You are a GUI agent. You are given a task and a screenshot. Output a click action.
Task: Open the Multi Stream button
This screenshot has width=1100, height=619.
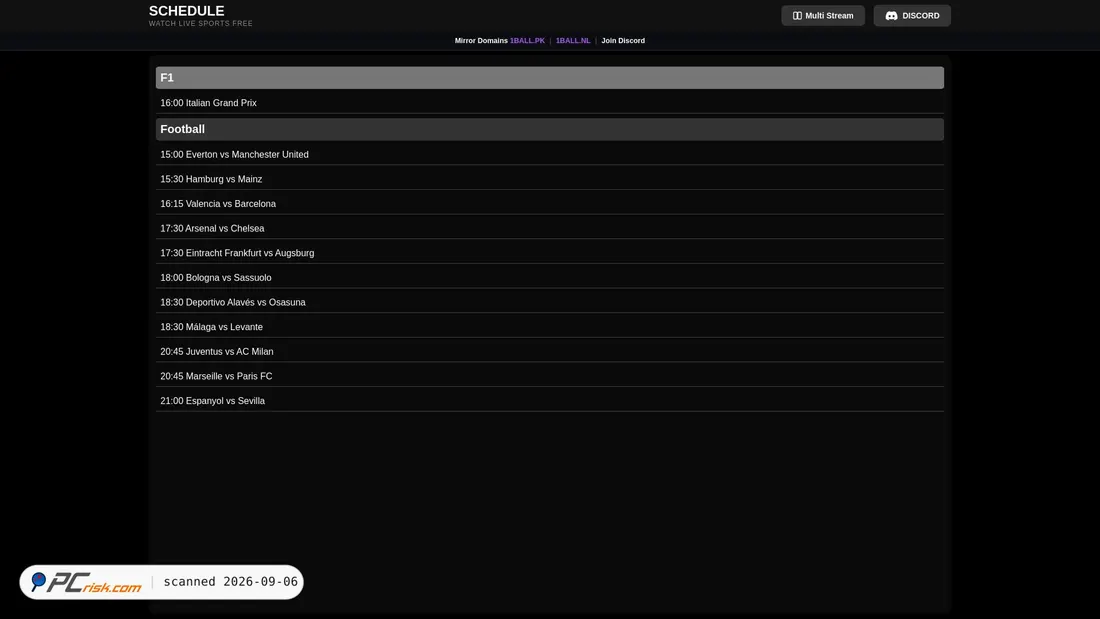click(x=823, y=15)
